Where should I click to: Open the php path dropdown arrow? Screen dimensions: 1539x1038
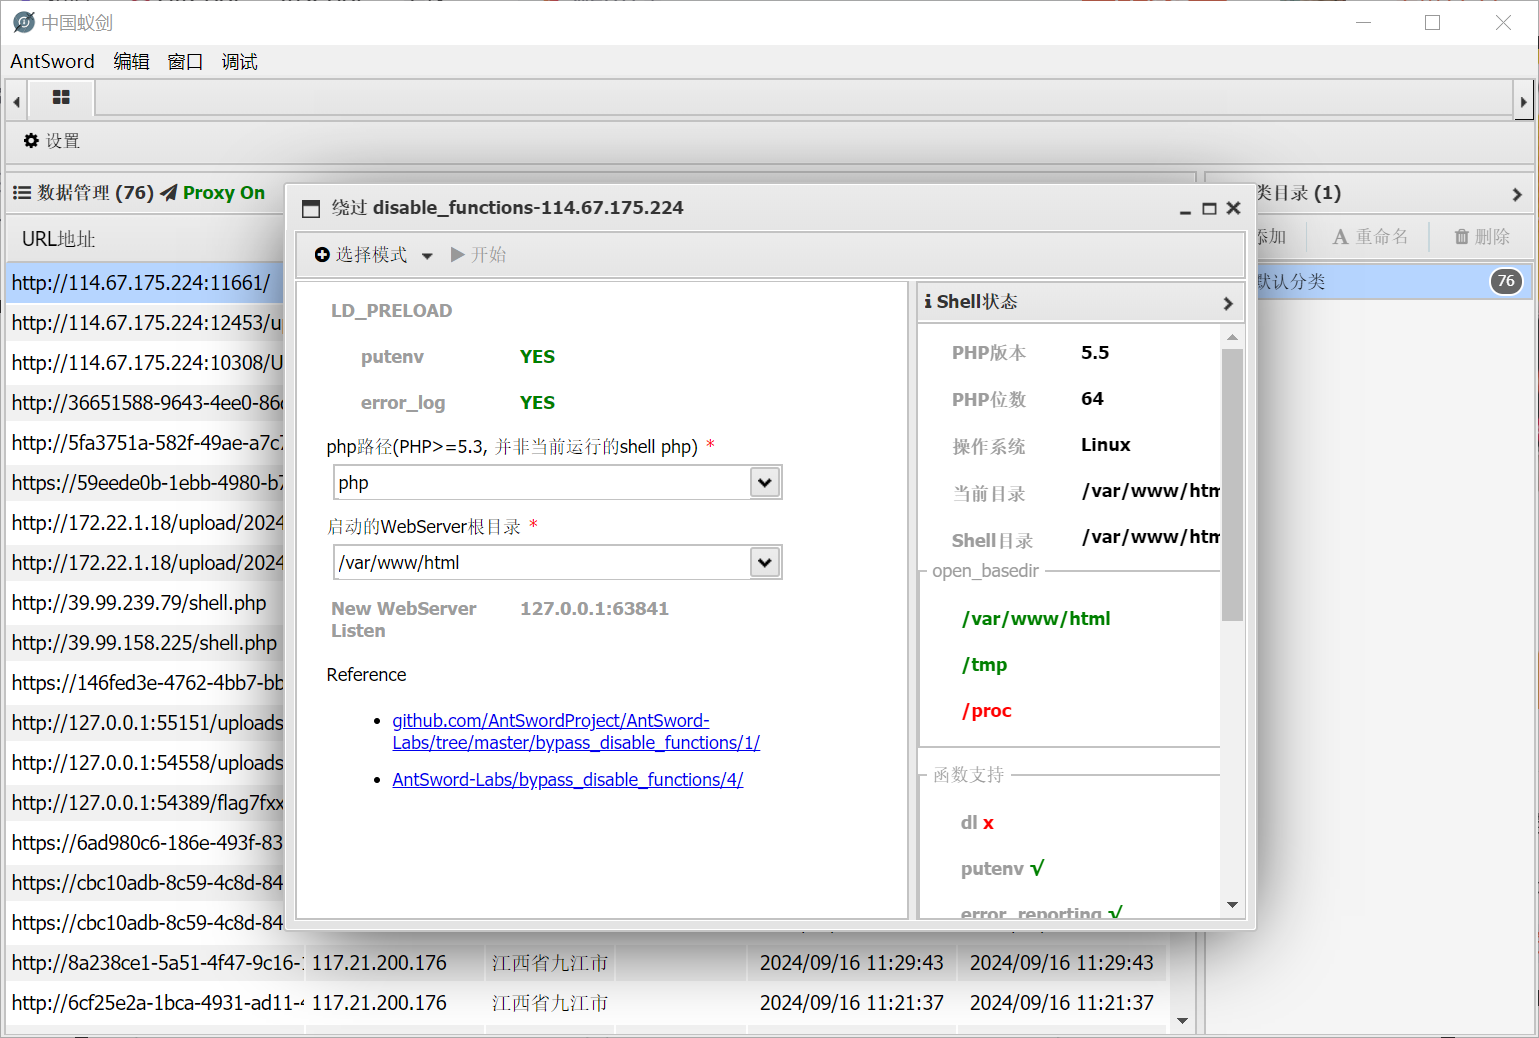[x=765, y=482]
